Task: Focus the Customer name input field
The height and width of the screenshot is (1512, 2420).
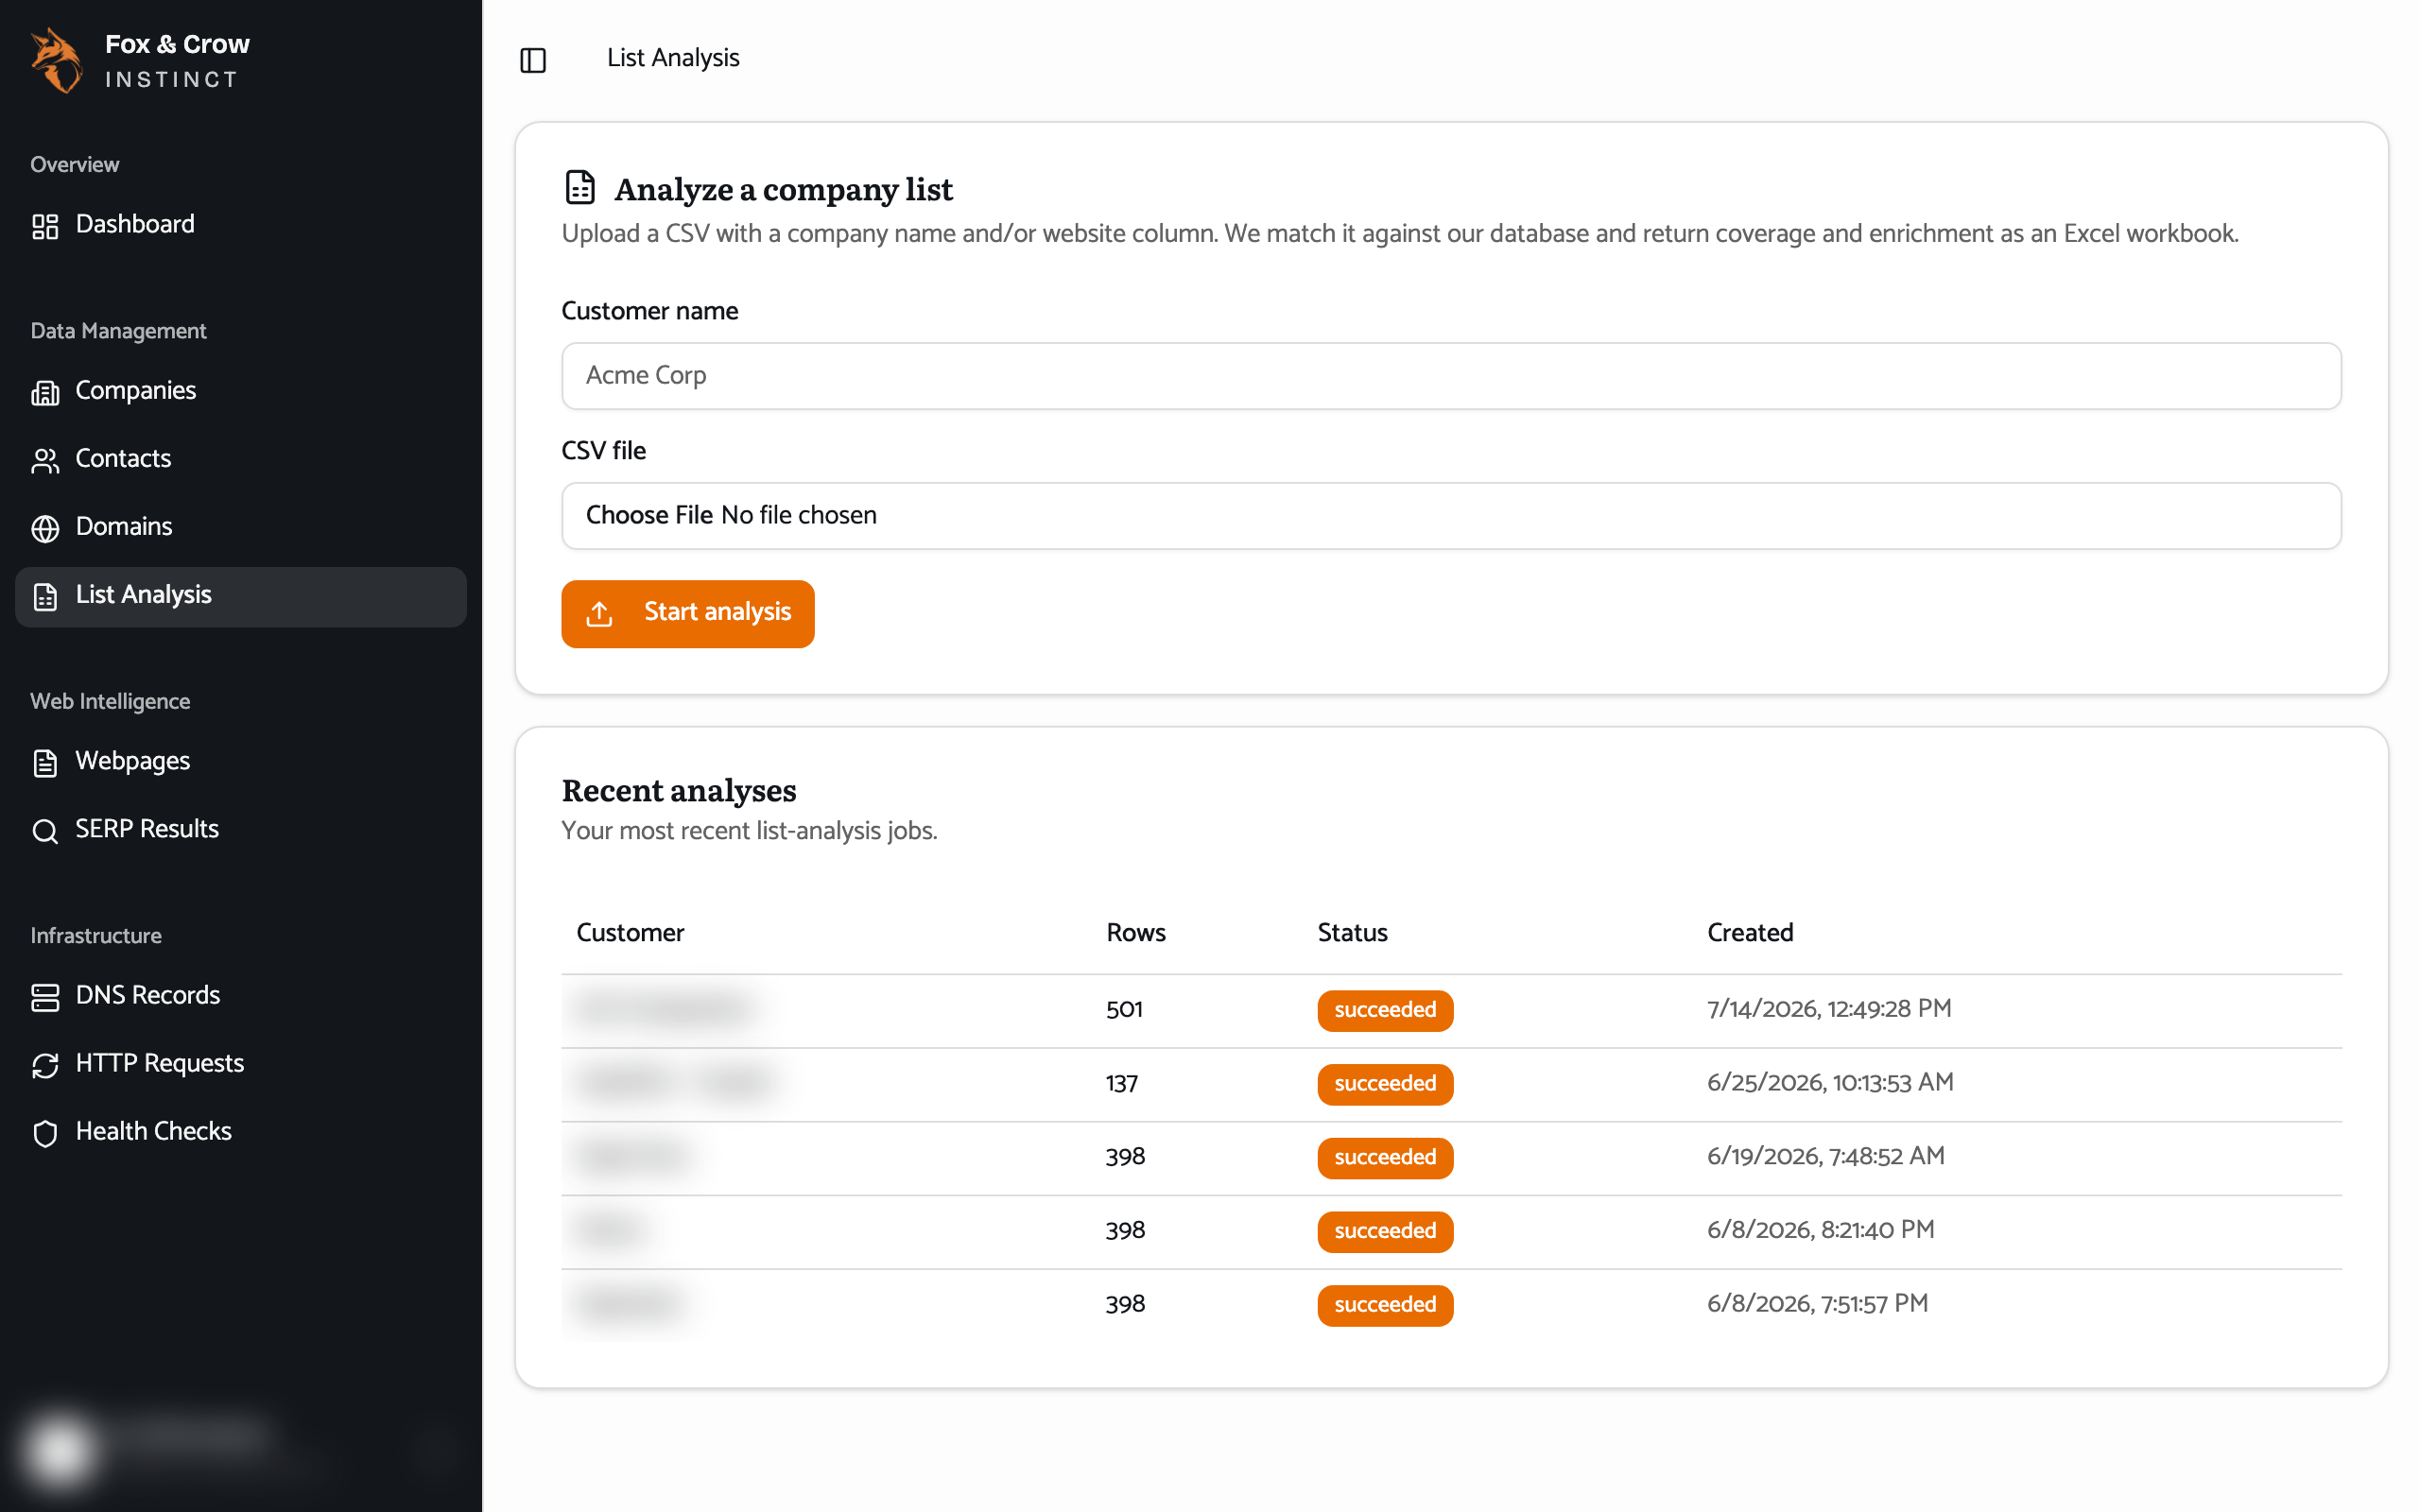Action: (x=1451, y=376)
